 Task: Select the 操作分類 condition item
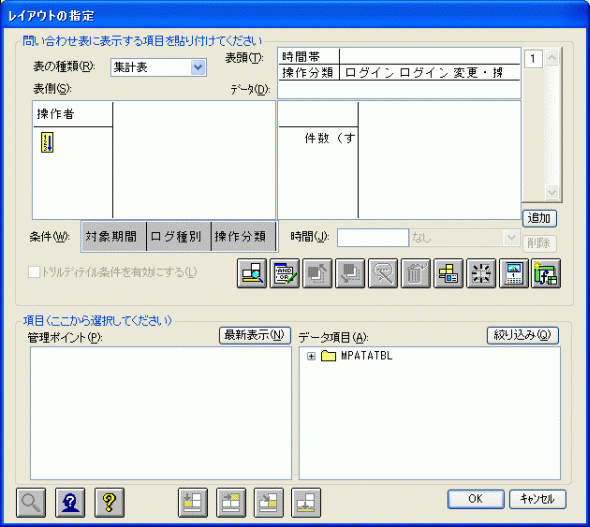[x=243, y=237]
